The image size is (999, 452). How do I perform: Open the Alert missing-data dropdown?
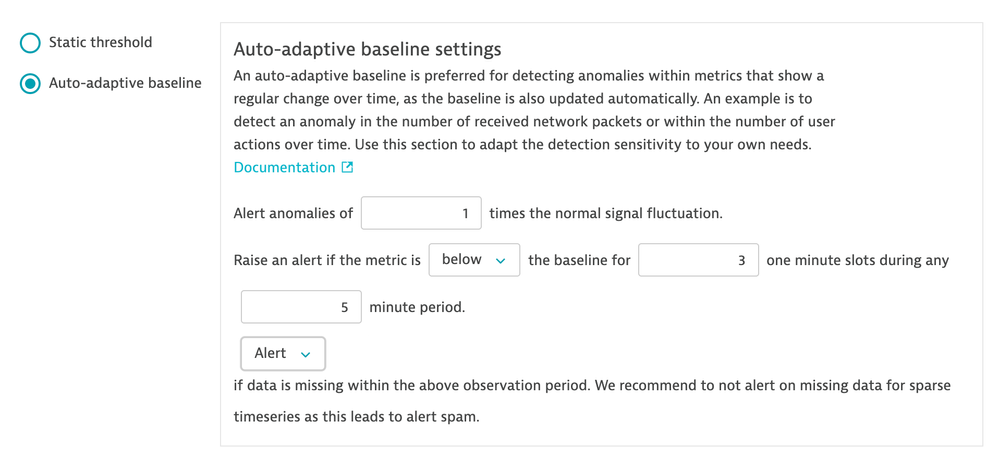pyautogui.click(x=282, y=353)
